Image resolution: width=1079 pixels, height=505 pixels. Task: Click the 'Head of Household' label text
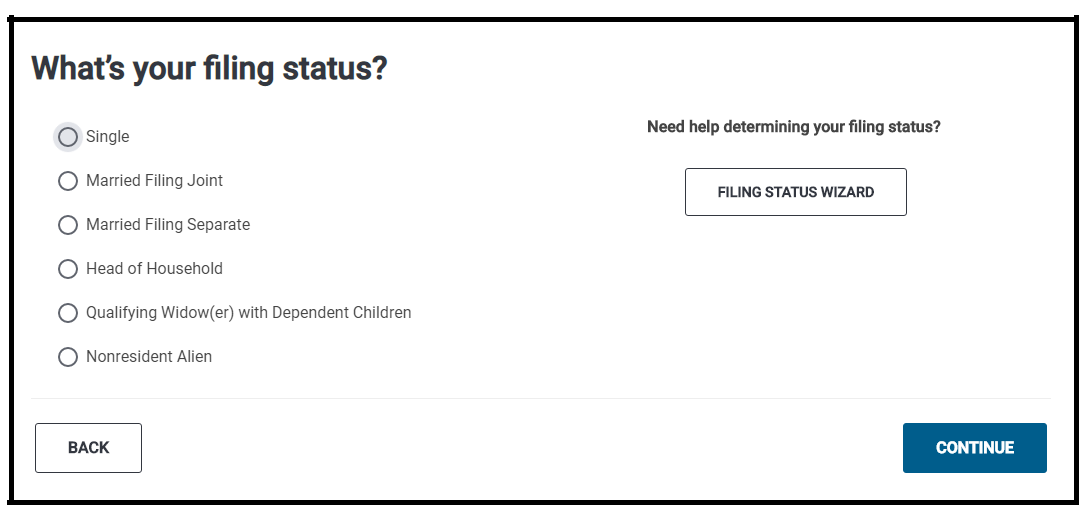[x=154, y=269]
